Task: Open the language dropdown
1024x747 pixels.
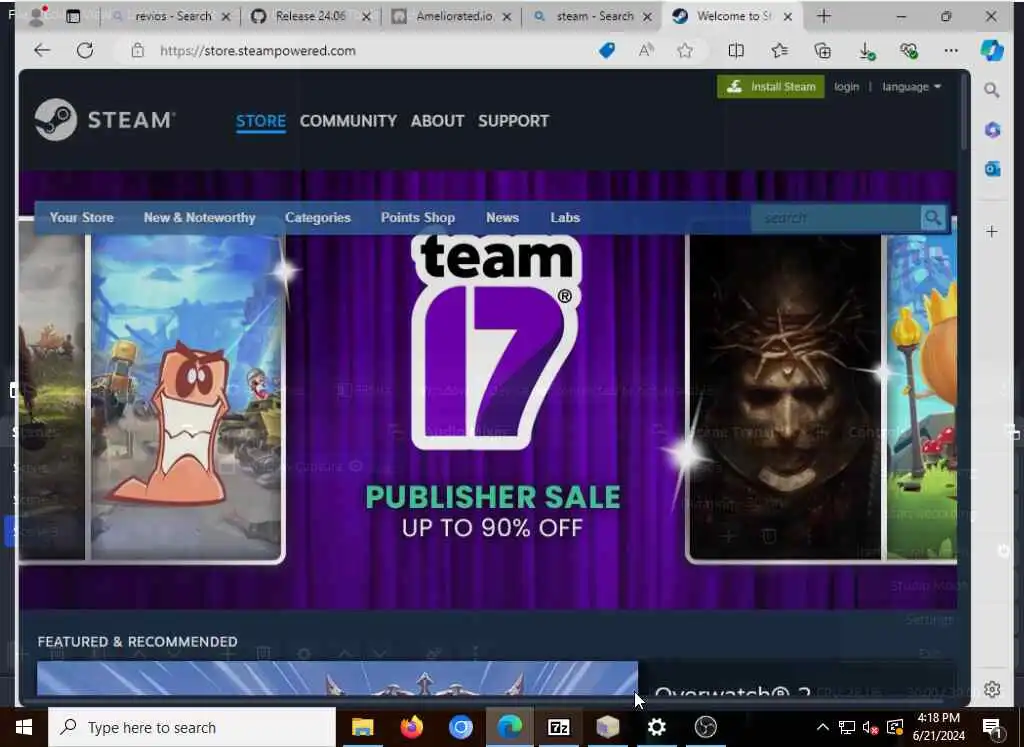Action: (x=912, y=87)
